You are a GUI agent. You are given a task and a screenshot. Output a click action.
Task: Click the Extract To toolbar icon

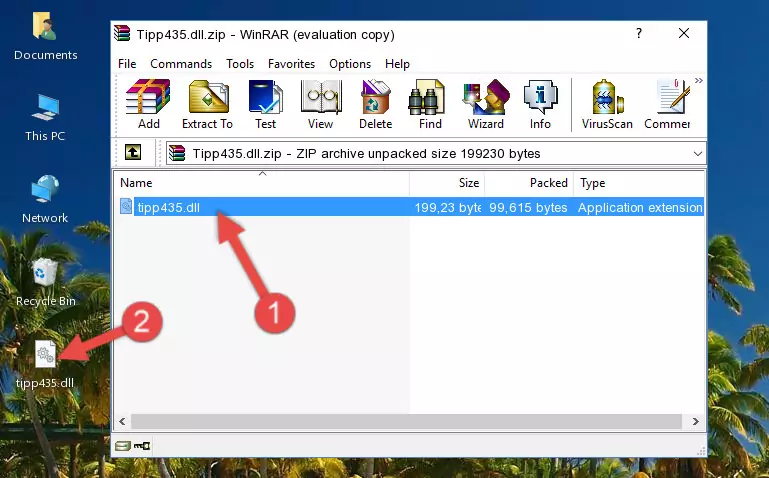point(207,104)
